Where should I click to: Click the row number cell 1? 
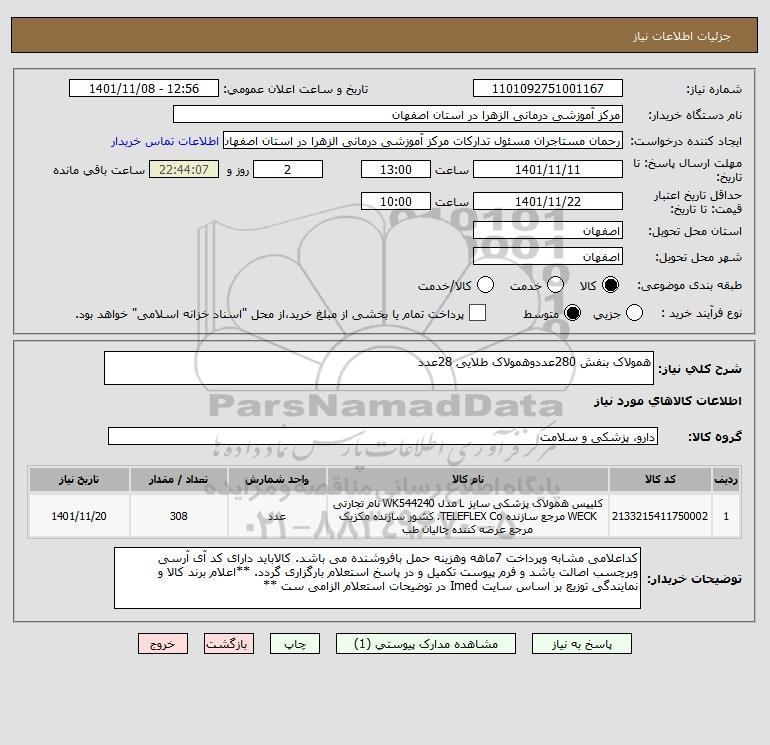coord(726,516)
